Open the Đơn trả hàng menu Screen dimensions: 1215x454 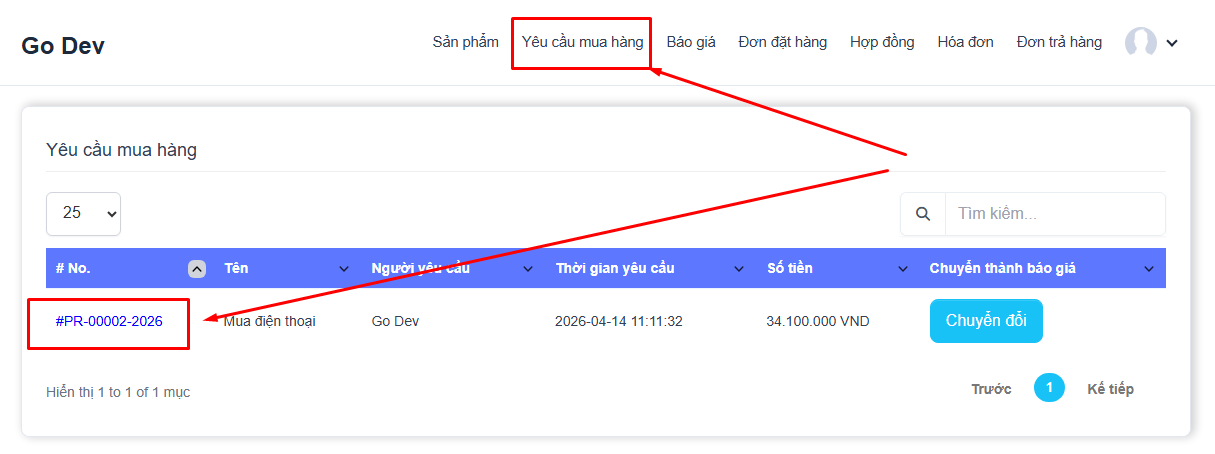tap(1059, 42)
